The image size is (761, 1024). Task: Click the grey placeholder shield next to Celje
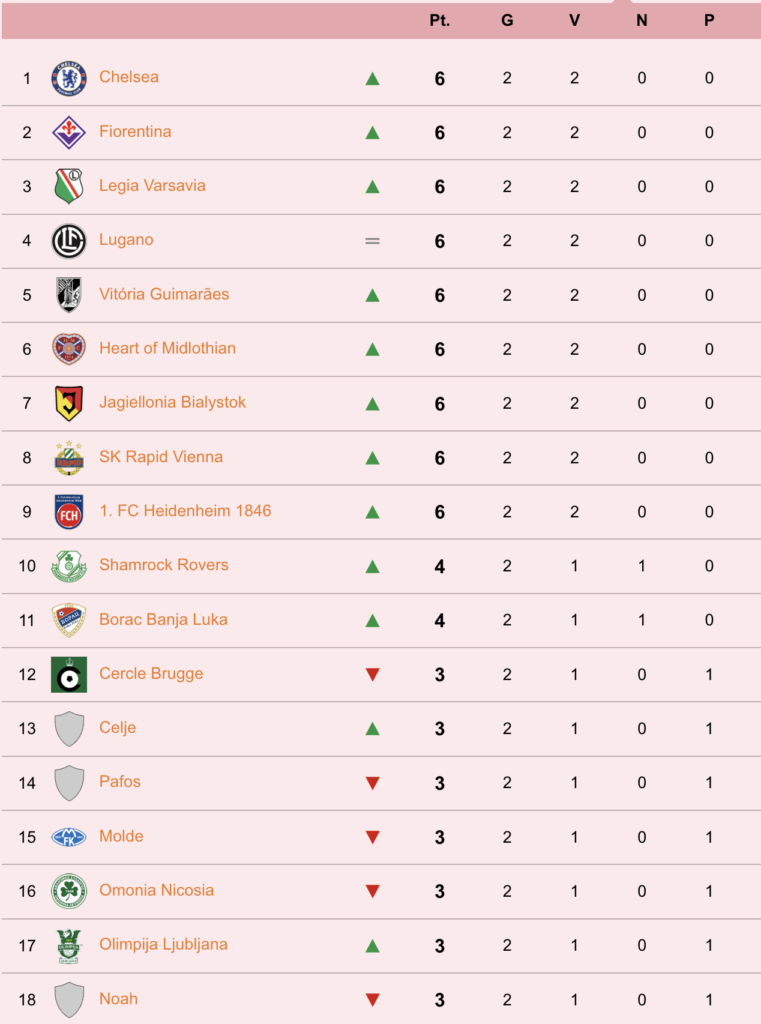[69, 728]
